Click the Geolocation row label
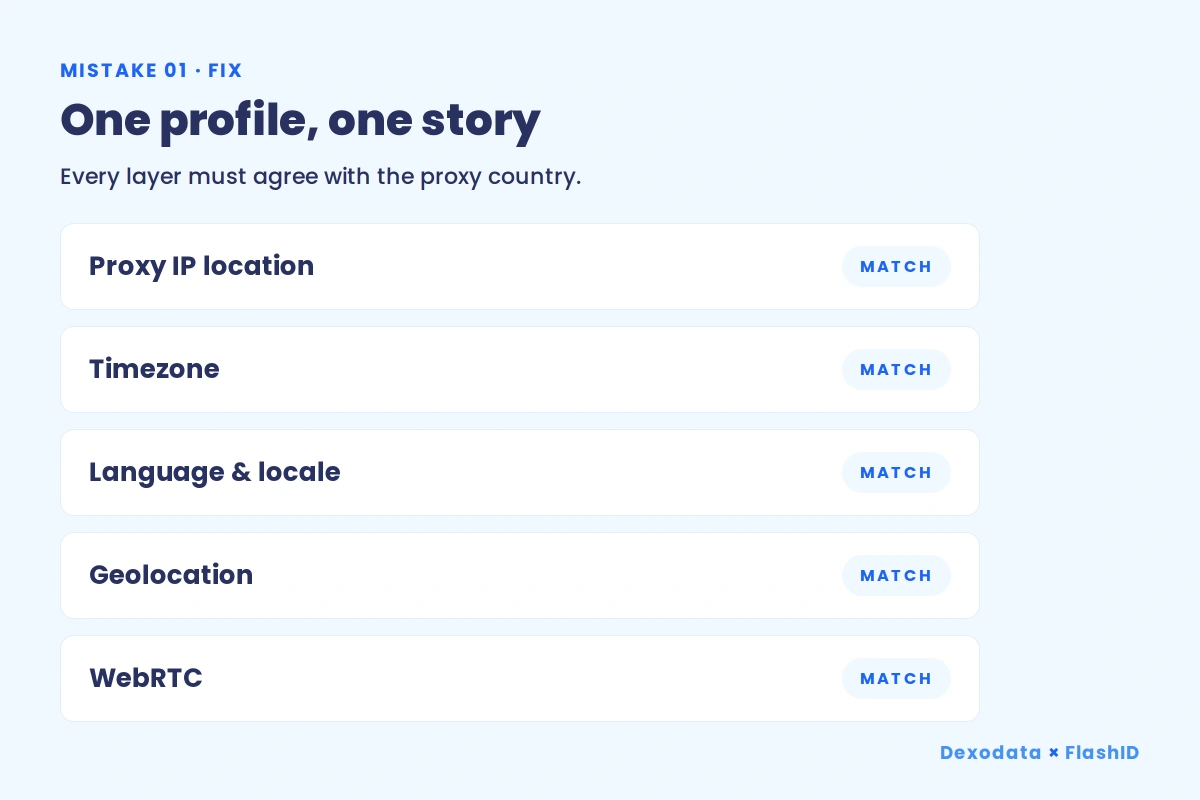Image resolution: width=1200 pixels, height=800 pixels. [171, 575]
